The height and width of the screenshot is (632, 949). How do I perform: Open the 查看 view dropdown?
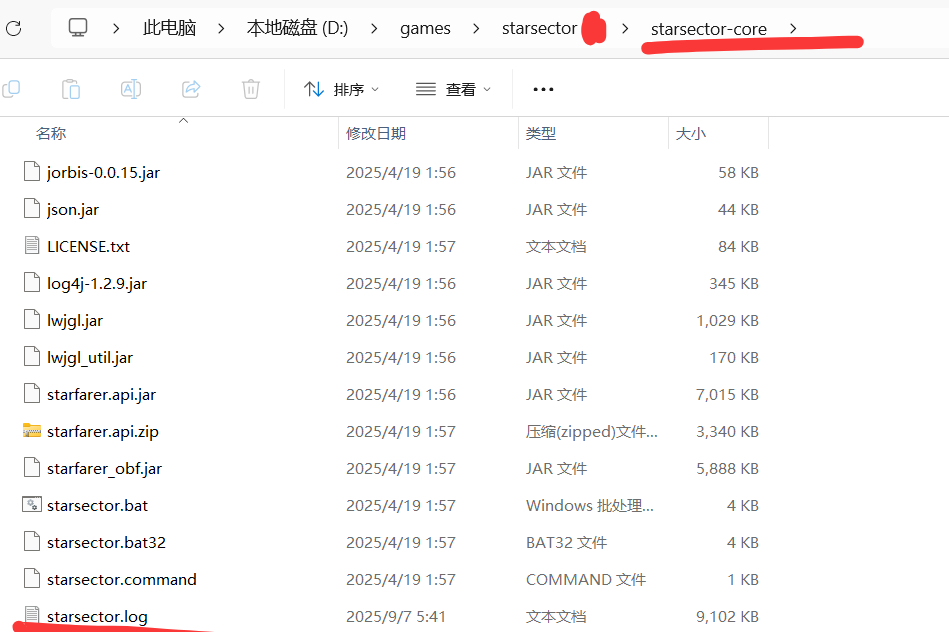point(454,89)
